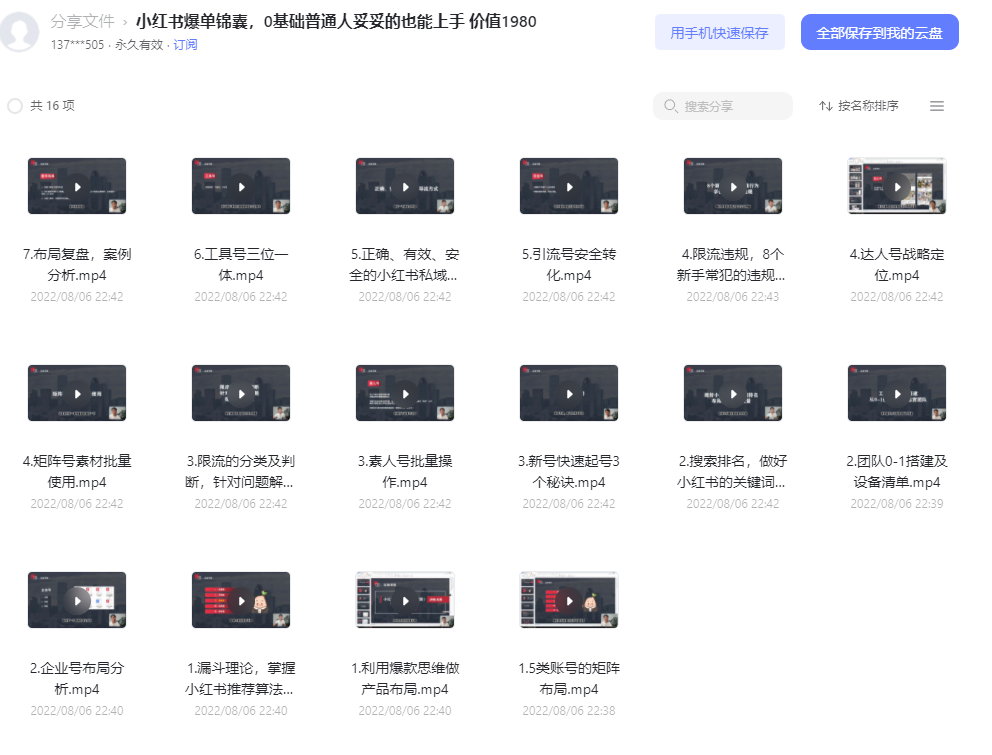992x755 pixels.
Task: Toggle the select-all circle next to 共16项
Action: (15, 106)
